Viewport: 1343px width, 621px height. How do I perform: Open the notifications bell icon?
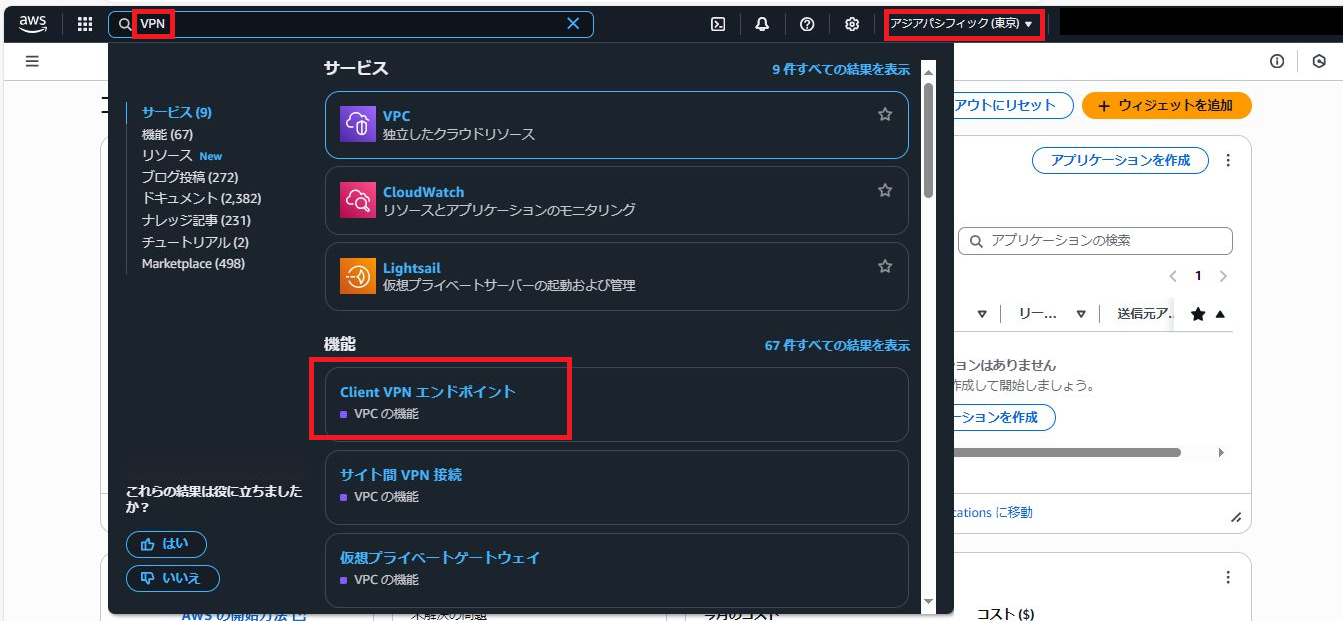[763, 24]
